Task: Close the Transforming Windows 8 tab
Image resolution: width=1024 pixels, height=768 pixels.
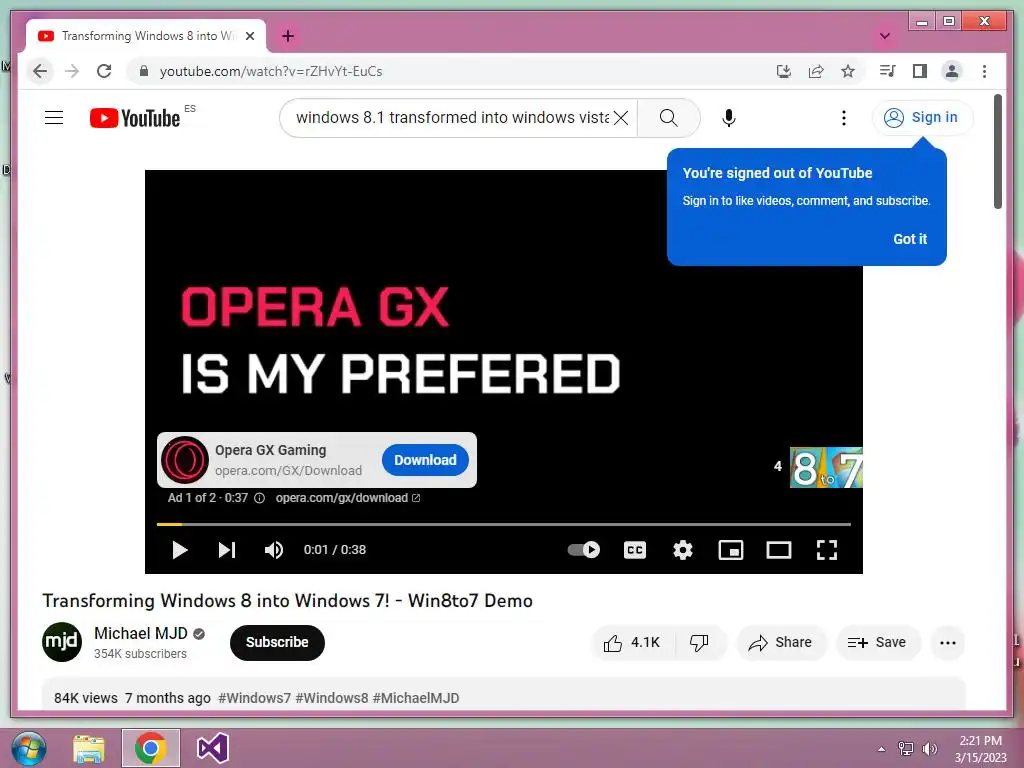Action: [x=249, y=36]
